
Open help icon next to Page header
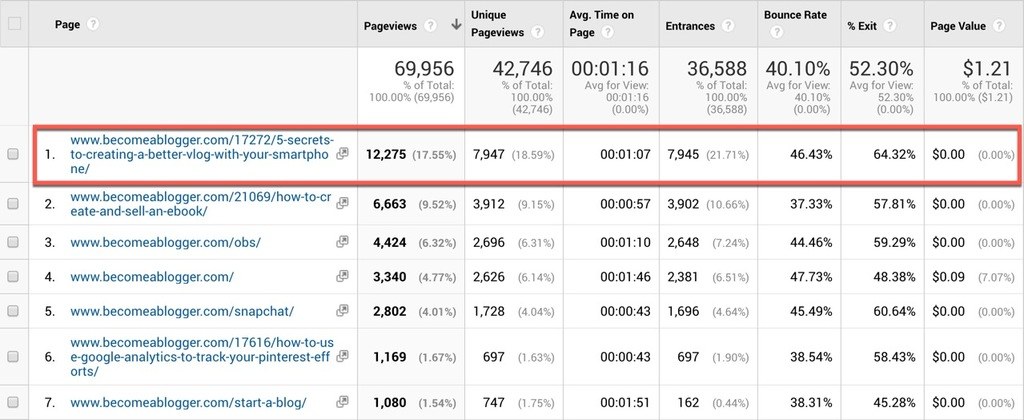click(93, 24)
